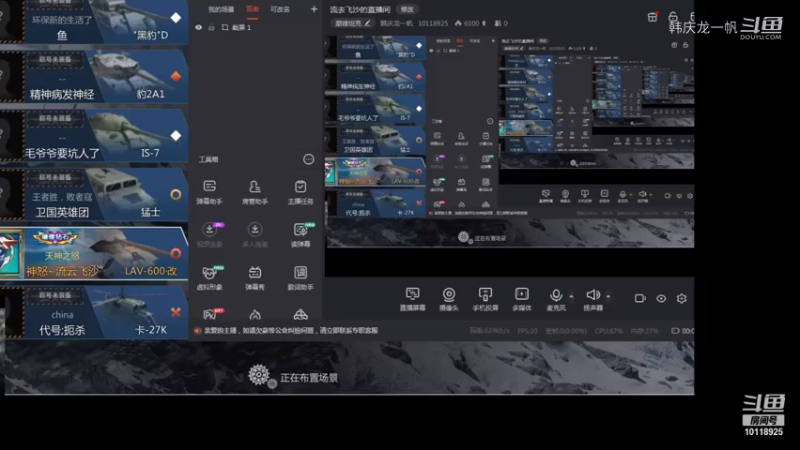The width and height of the screenshot is (800, 450).
Task: Click the 韩庆龙一帆 streamer name in header
Action: pyautogui.click(x=396, y=23)
